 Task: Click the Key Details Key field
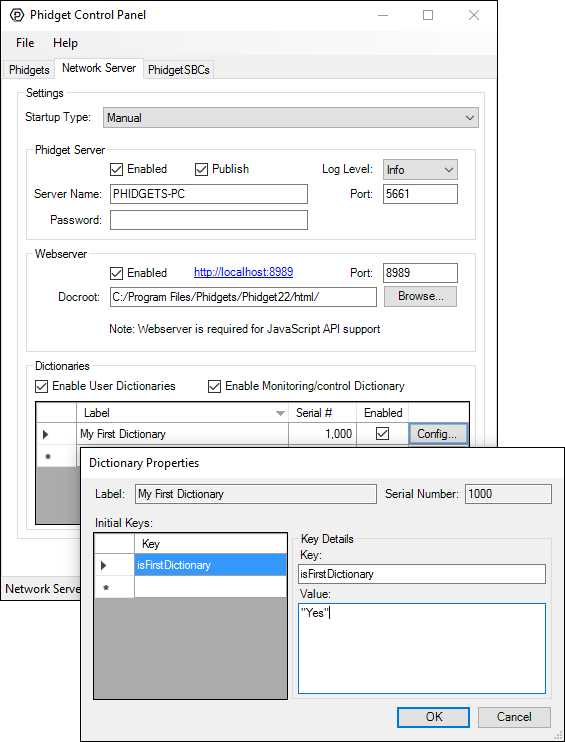[422, 574]
